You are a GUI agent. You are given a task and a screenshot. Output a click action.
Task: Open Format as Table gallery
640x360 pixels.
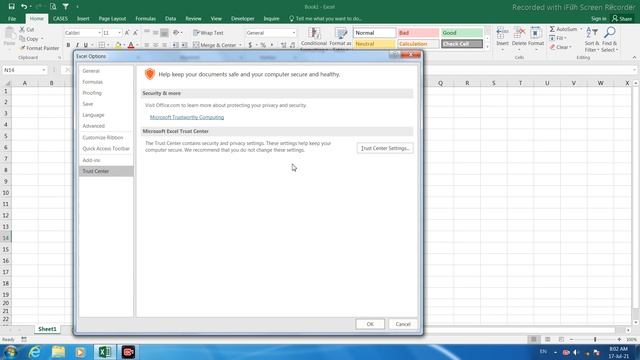(340, 39)
